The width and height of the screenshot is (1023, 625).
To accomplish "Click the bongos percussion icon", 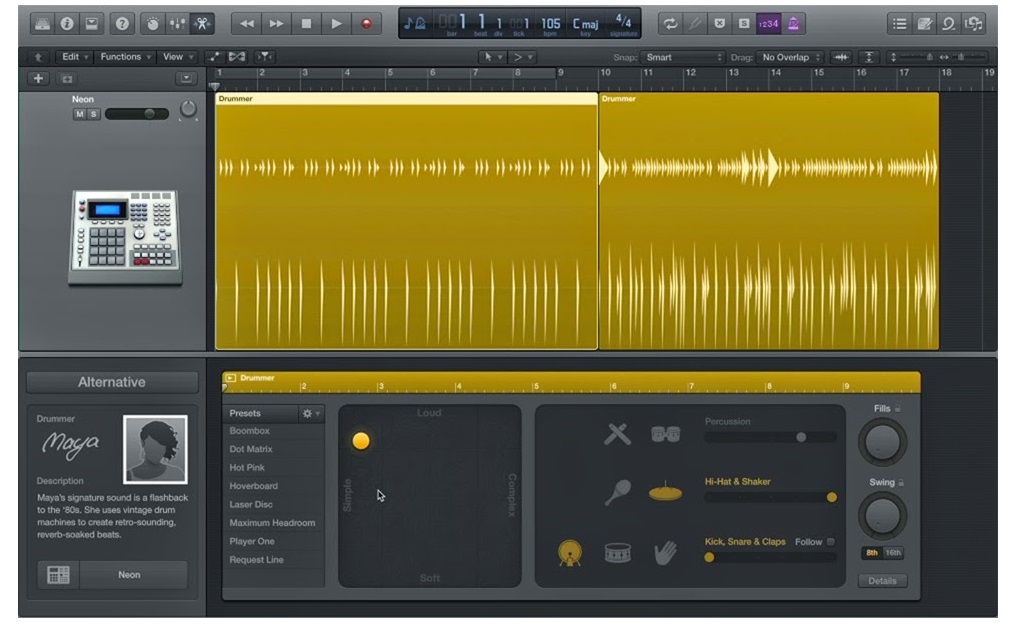I will [665, 433].
